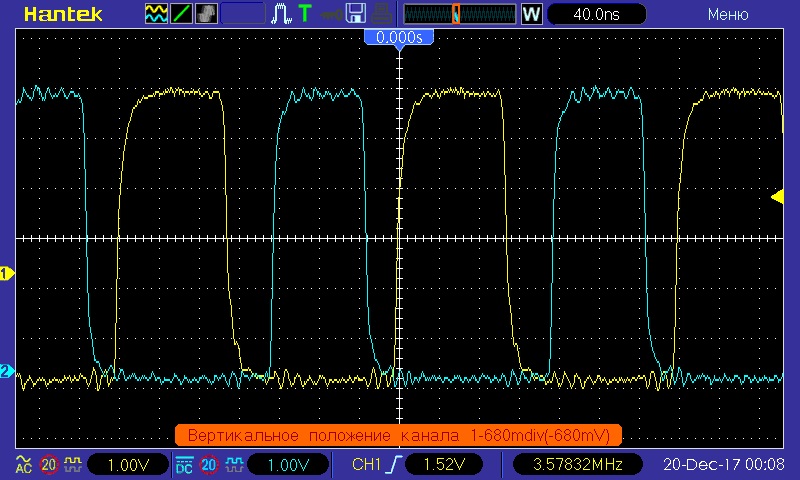Screen dimensions: 800x480
Task: Click the waveform memory position overview bar
Action: 460,14
